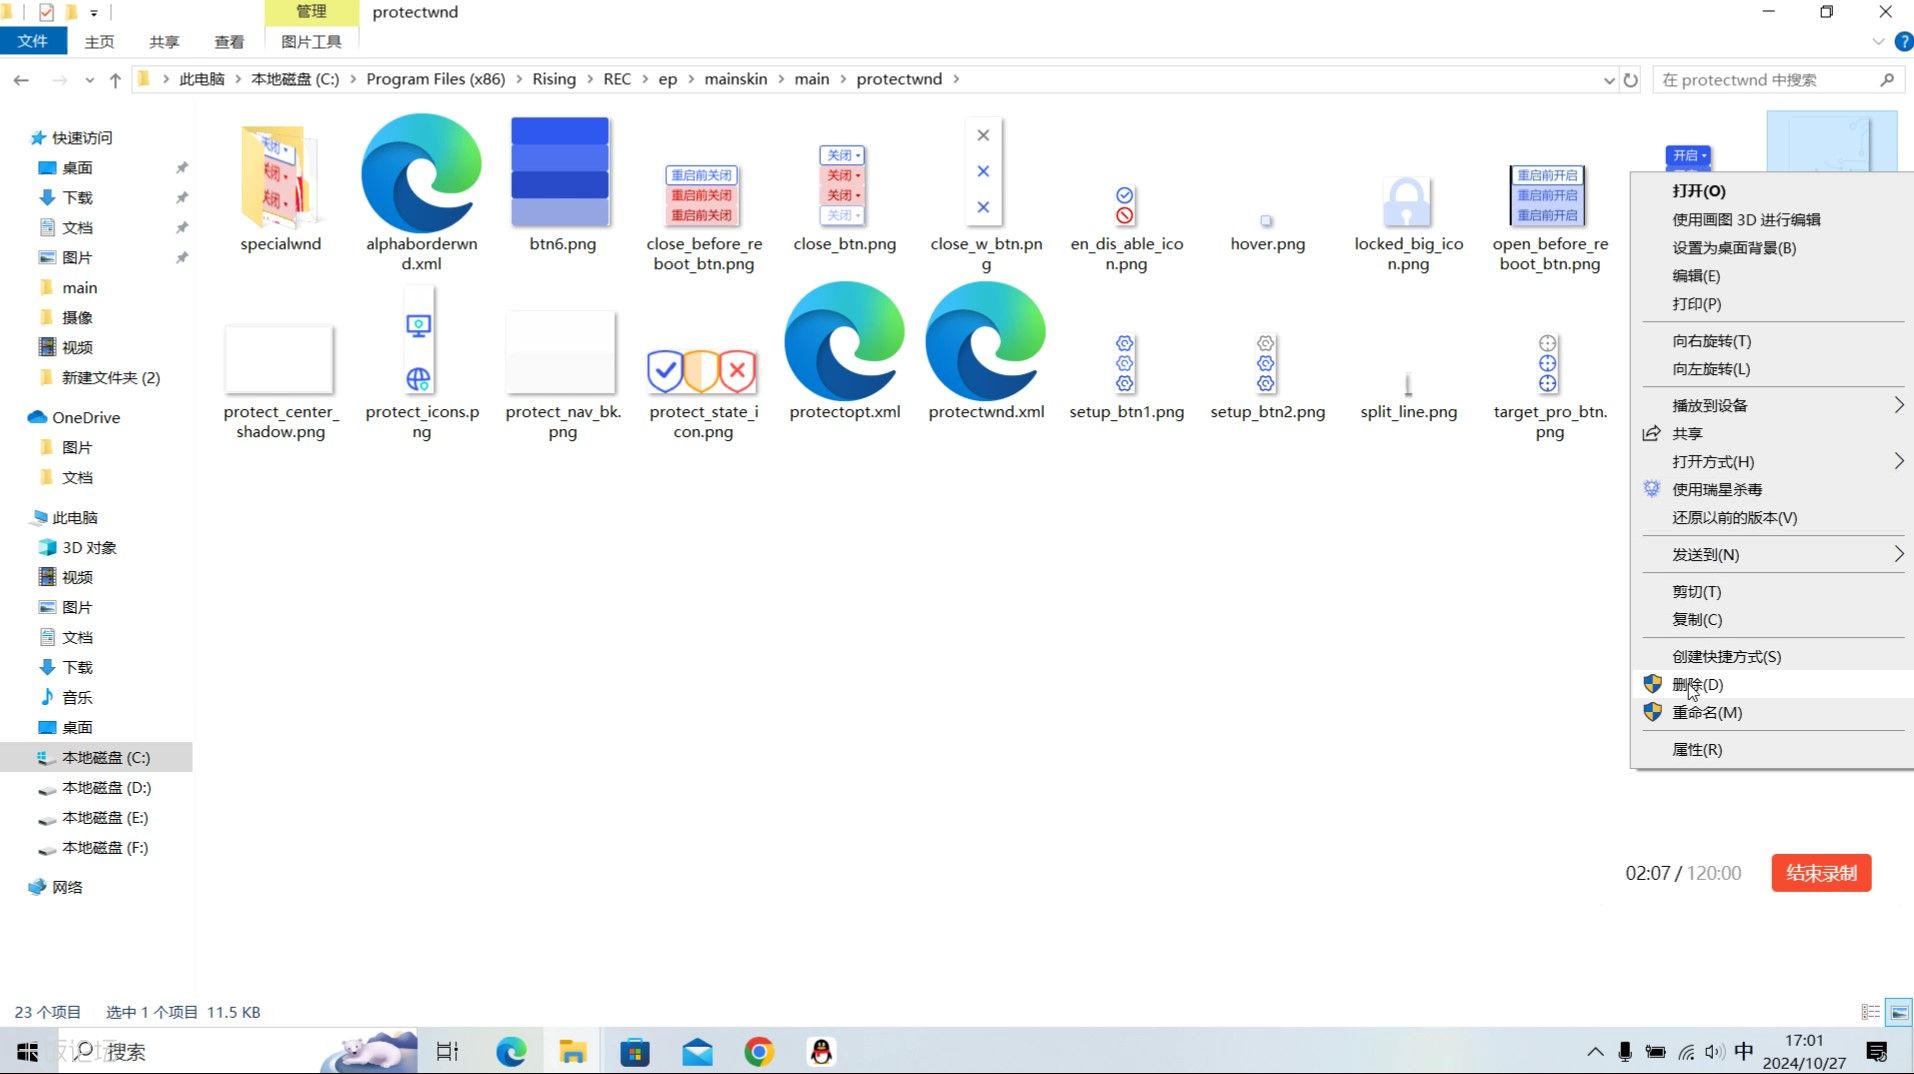Screen dimensions: 1914x1074
Task: Choose 复制(C) in the context menu
Action: coord(1772,620)
